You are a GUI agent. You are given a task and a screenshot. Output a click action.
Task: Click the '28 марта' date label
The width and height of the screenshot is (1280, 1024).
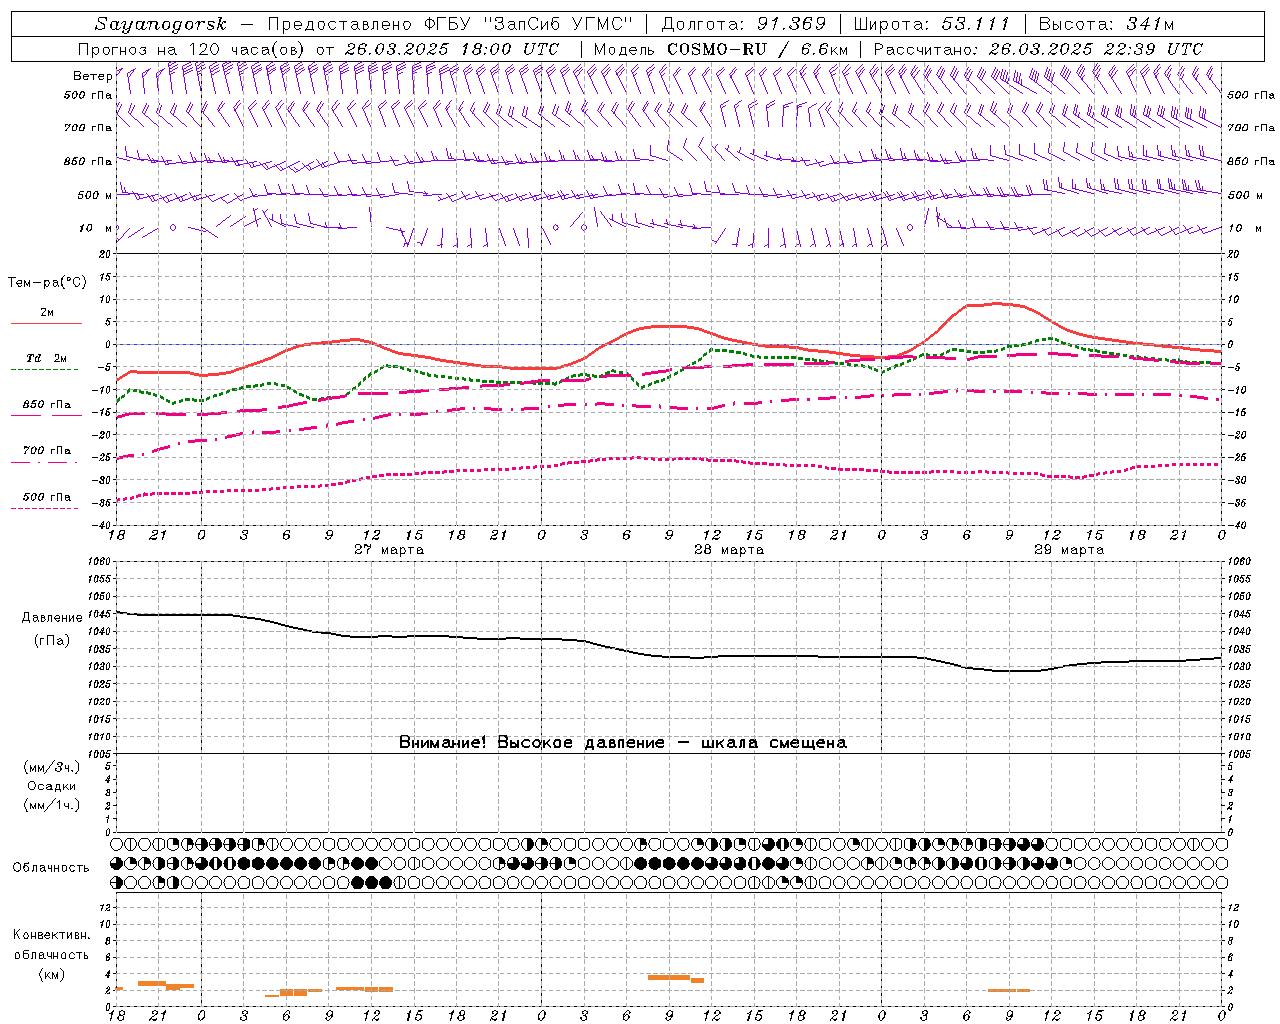(x=729, y=550)
